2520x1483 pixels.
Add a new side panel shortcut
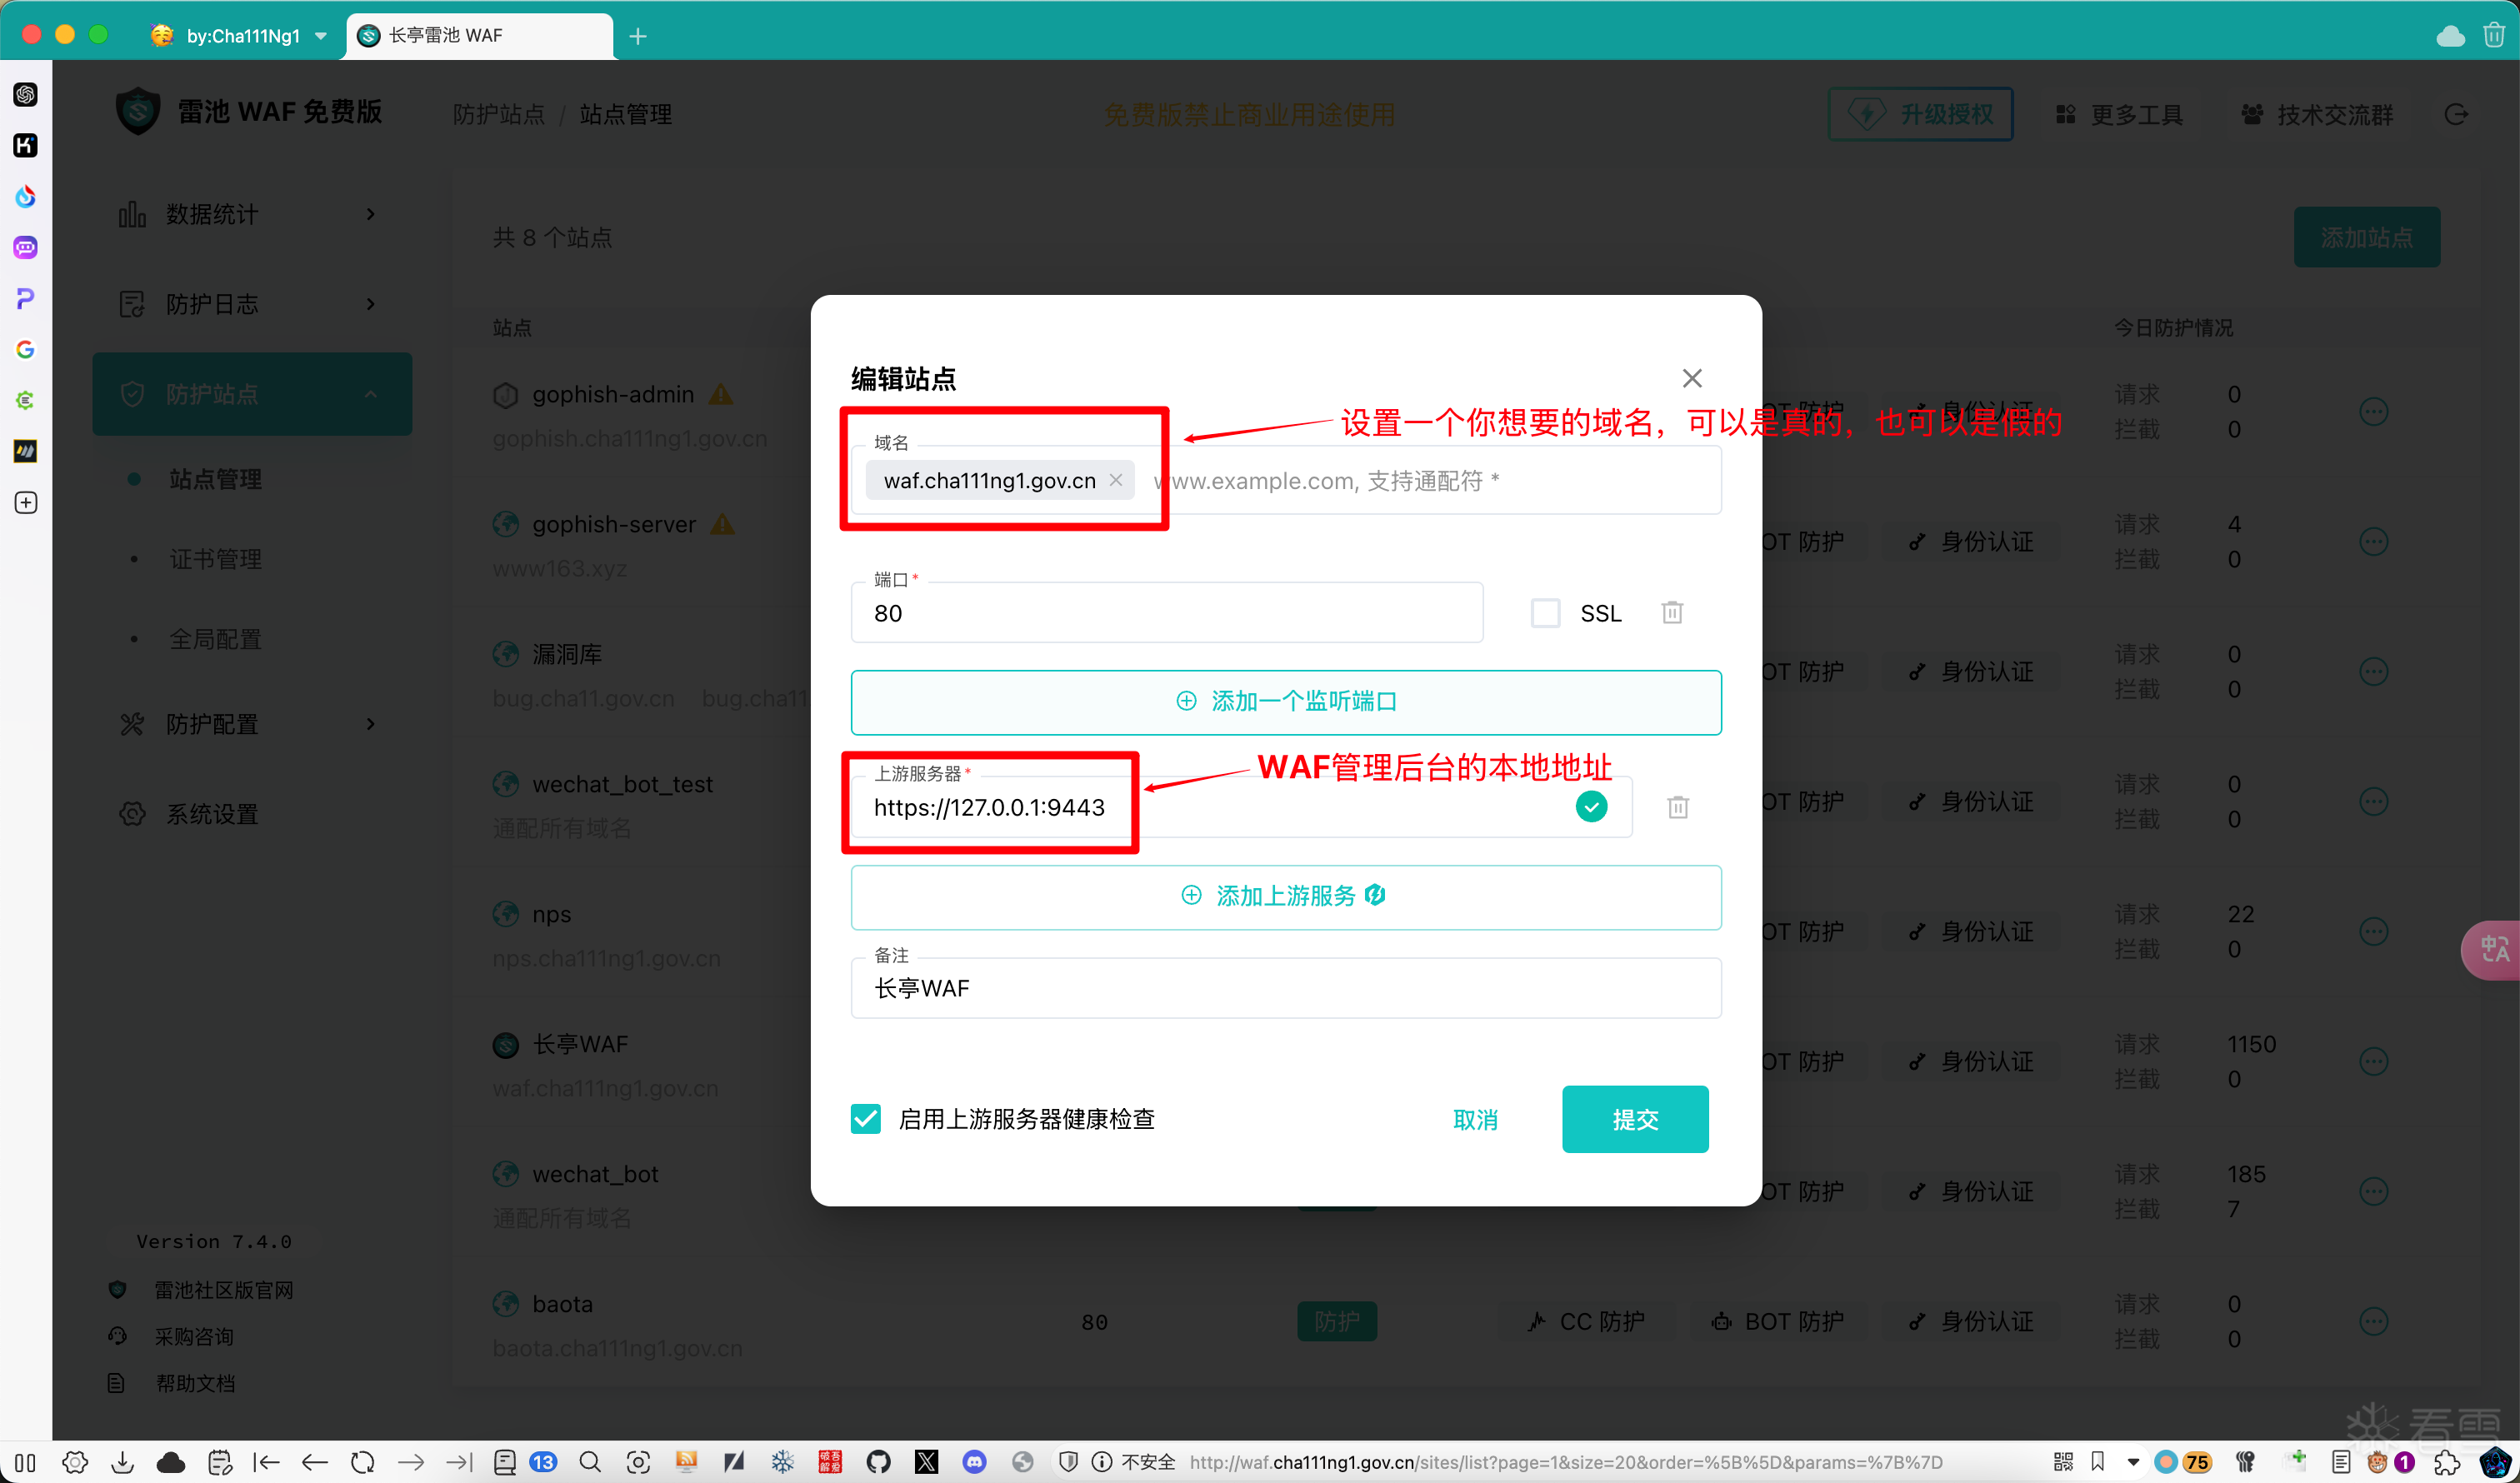pos(26,502)
